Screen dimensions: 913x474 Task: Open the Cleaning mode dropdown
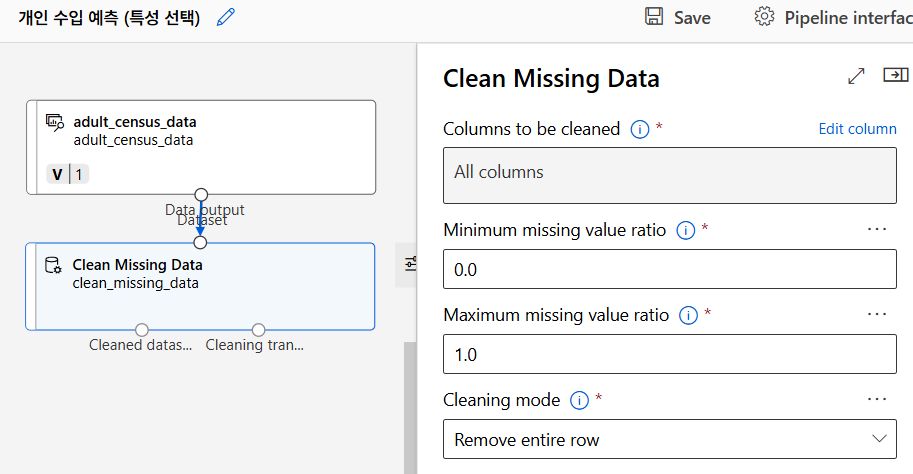click(x=670, y=439)
